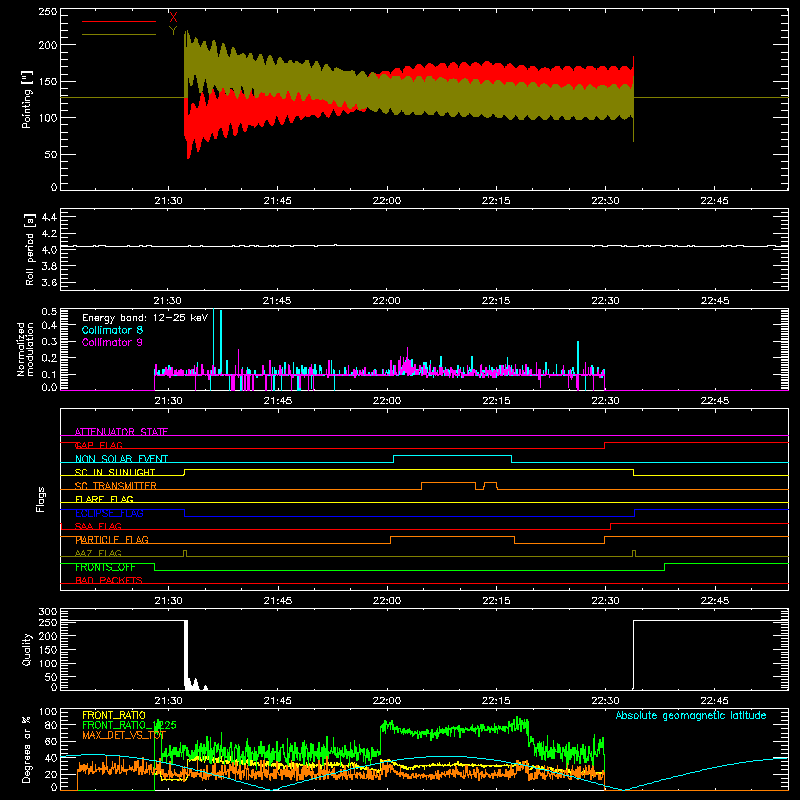
Task: Click the "Flags" vertical axis title
Action: (x=41, y=499)
